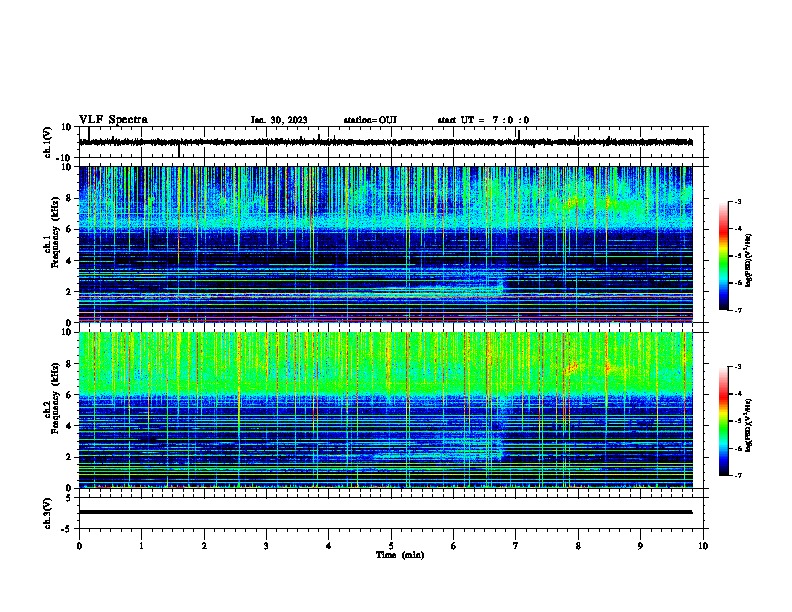Click the time axis tick label "0"
Screen dimensions: 792x612
click(x=79, y=546)
